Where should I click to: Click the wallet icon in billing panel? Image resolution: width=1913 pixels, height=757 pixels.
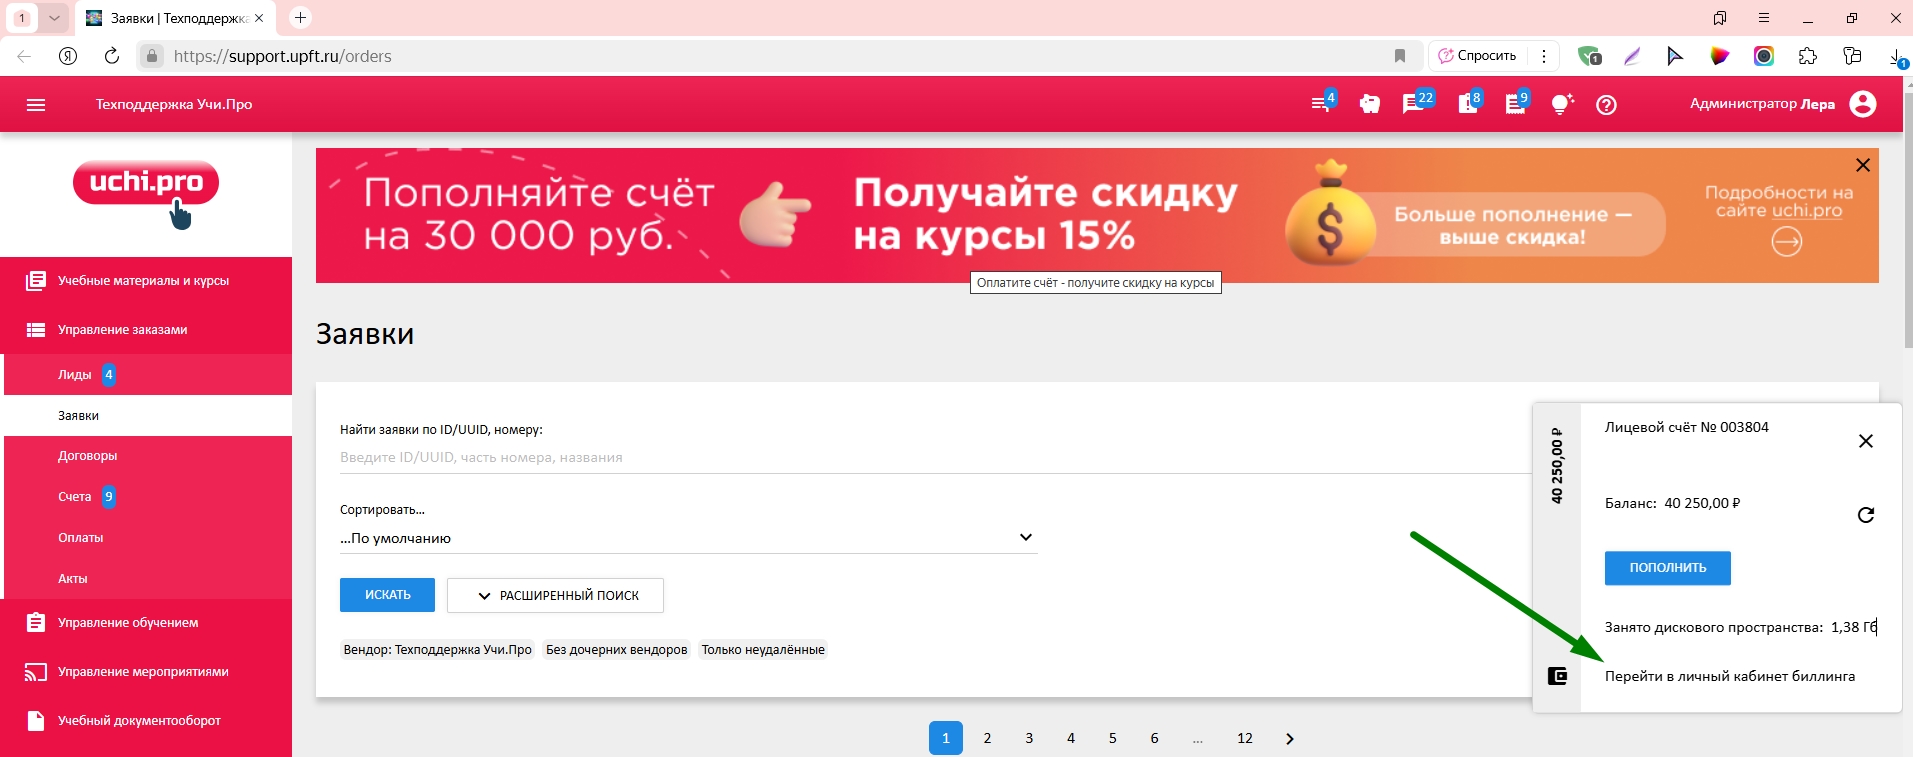(1557, 676)
